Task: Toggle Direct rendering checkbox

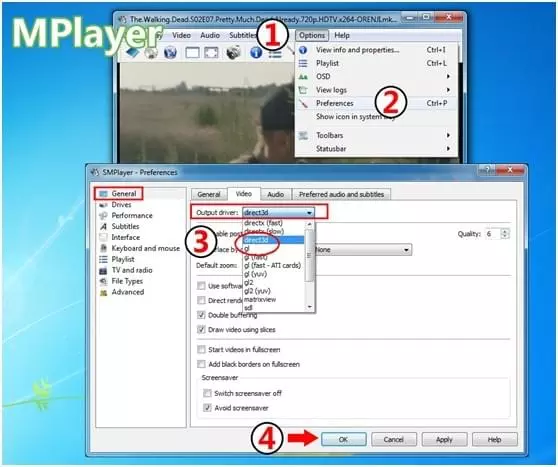Action: (x=201, y=300)
